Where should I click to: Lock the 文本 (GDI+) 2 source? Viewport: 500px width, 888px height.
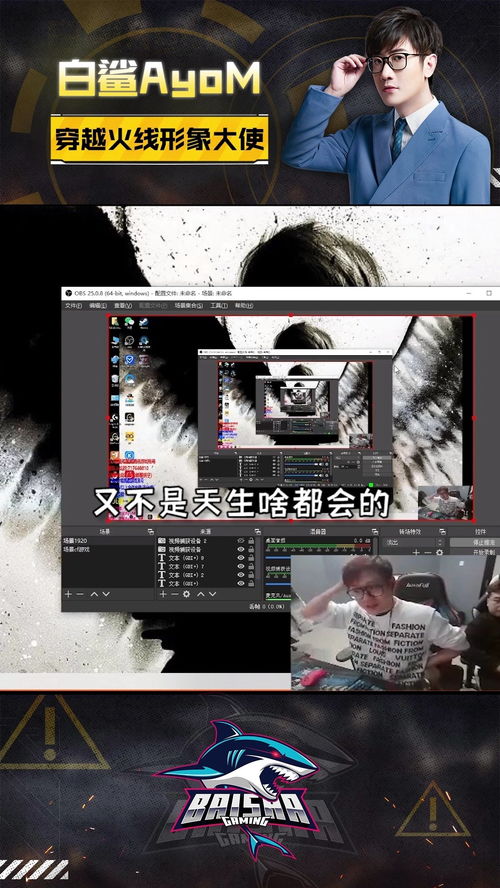tap(251, 575)
